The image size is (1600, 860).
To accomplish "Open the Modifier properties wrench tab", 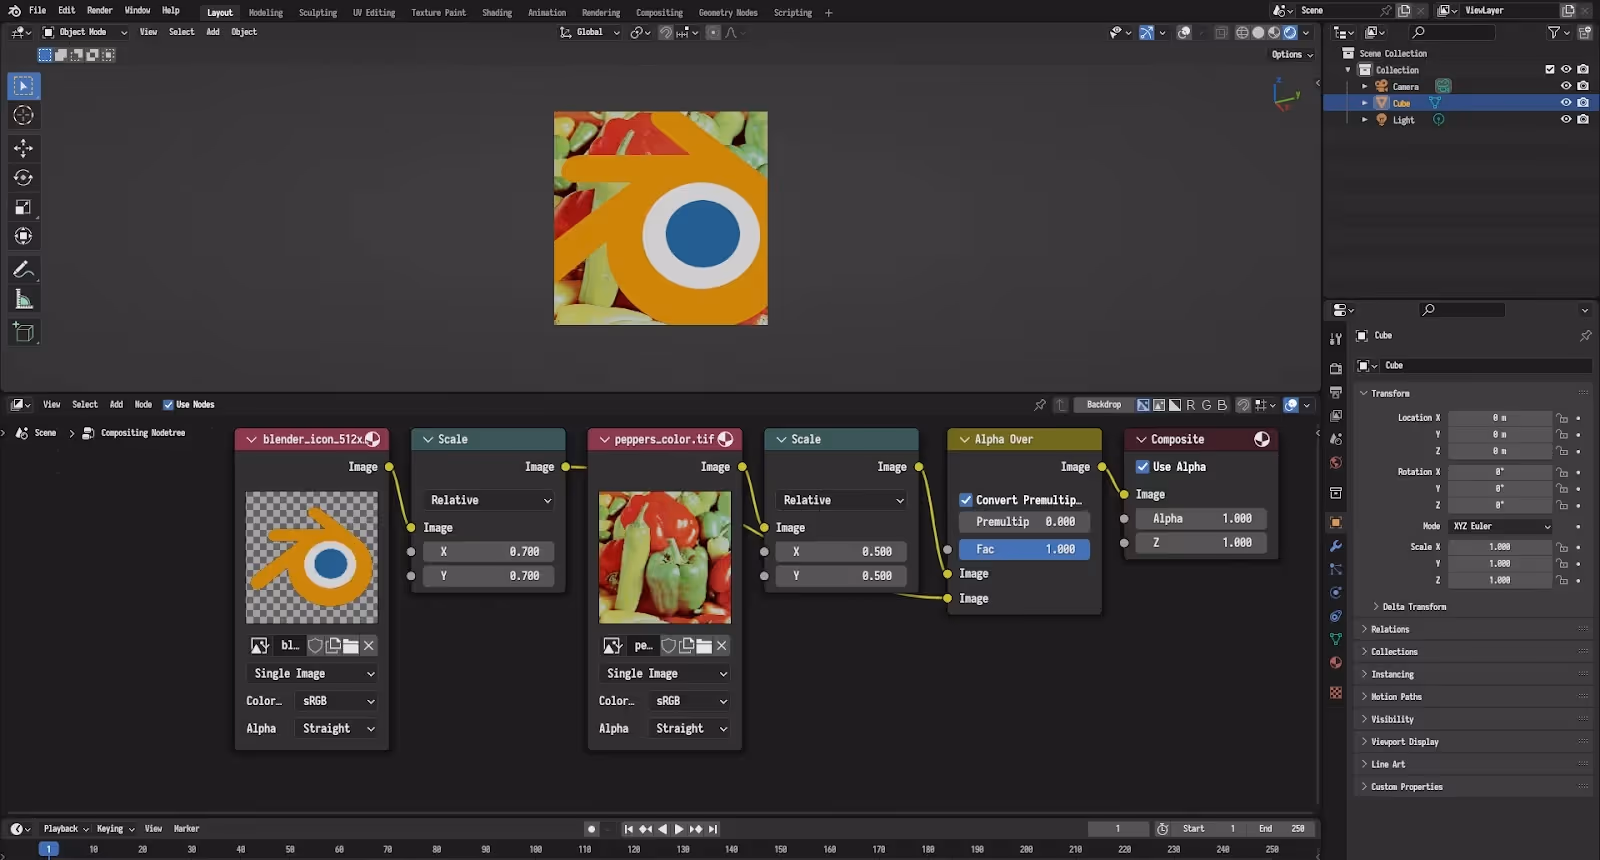I will (1336, 546).
